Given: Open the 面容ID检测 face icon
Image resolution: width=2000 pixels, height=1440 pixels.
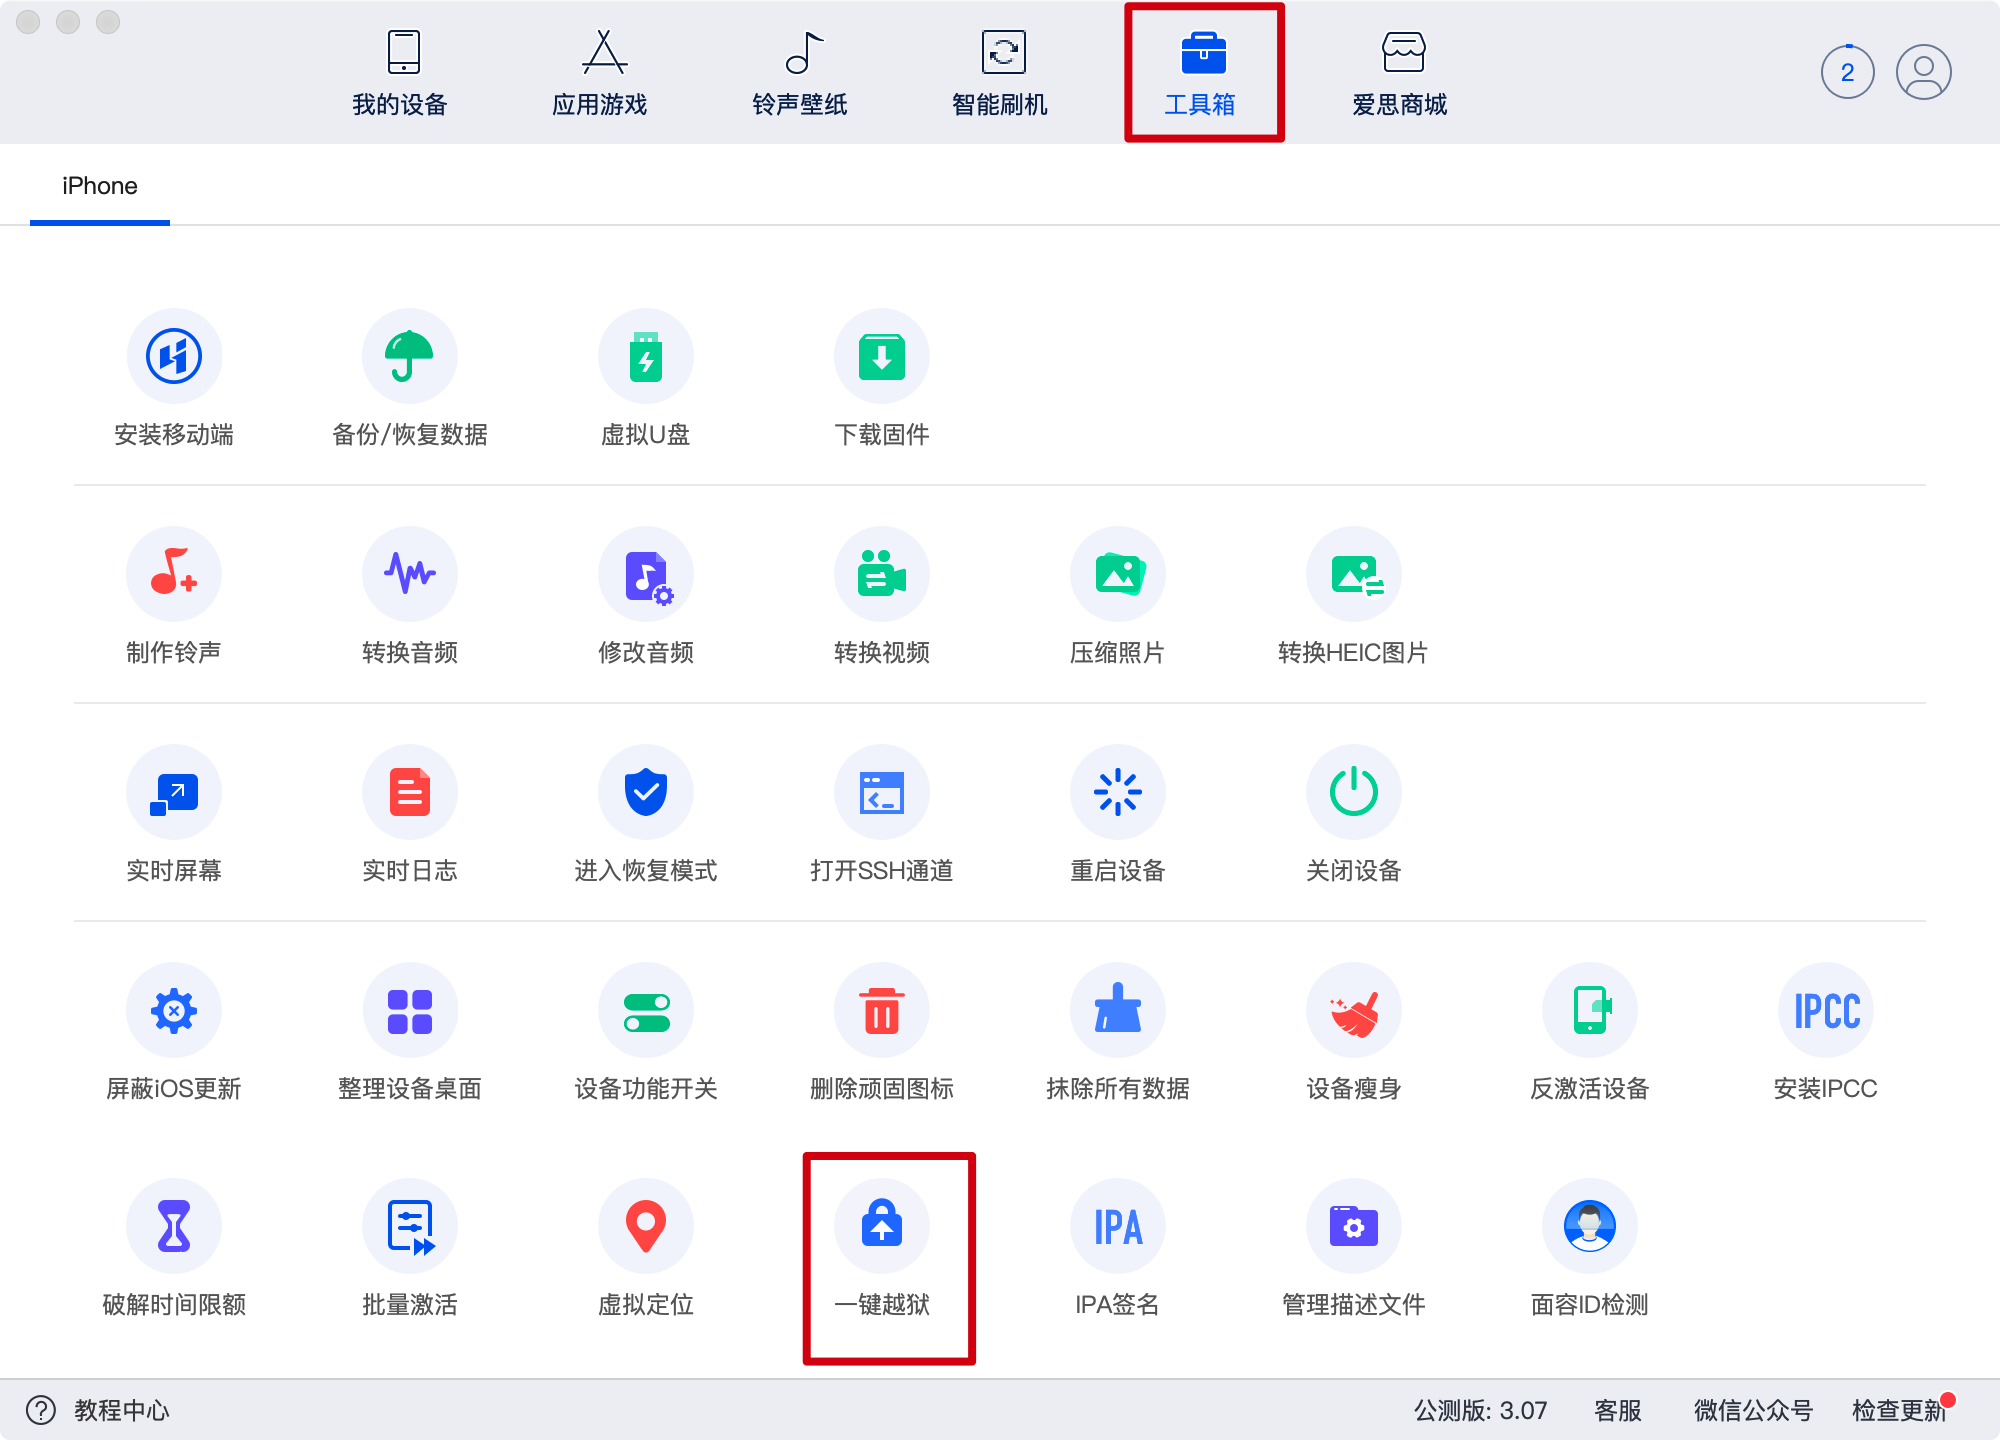Looking at the screenshot, I should (x=1590, y=1226).
